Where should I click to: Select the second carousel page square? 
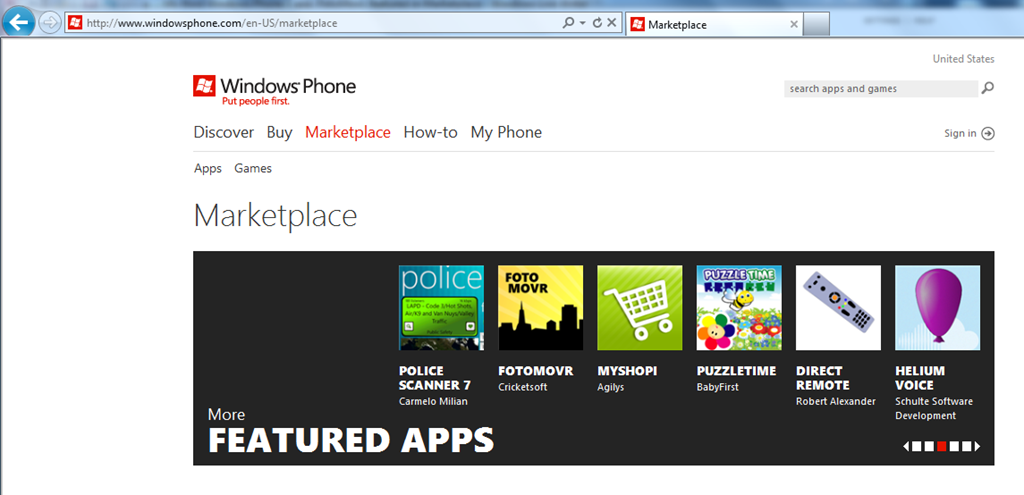pyautogui.click(x=929, y=446)
